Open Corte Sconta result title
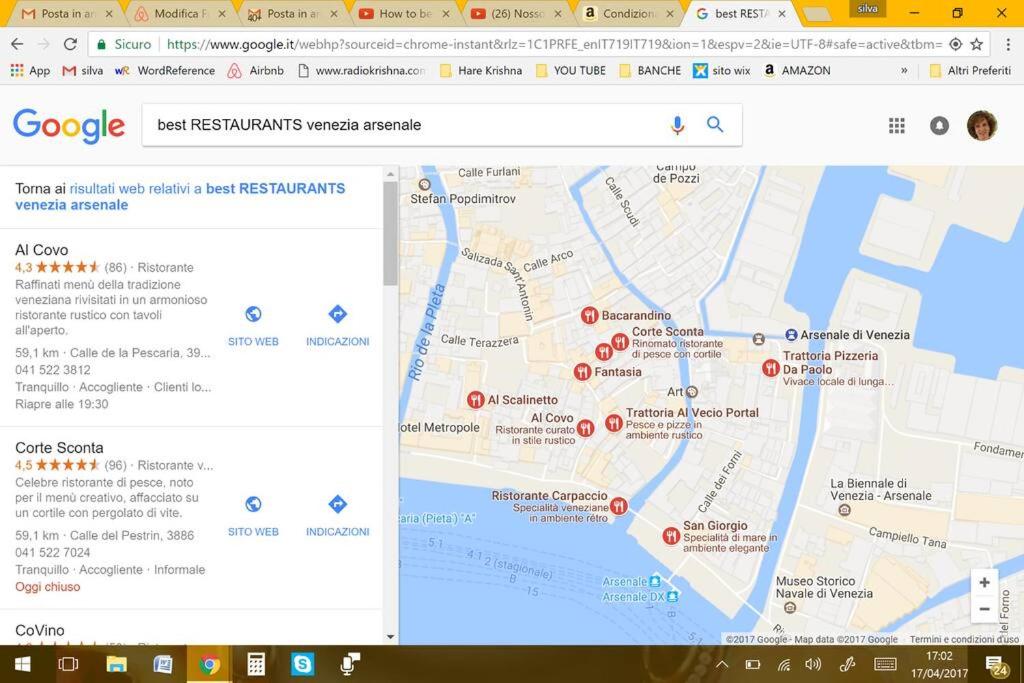 [x=59, y=448]
